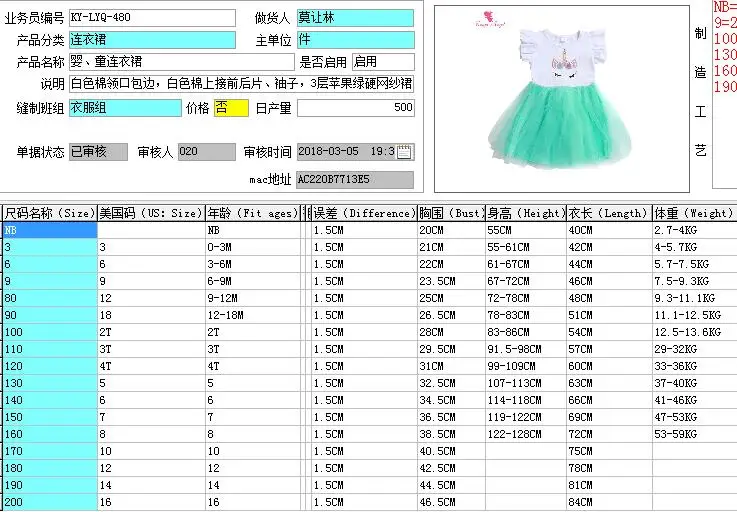737x512 pixels.
Task: Click bust cell 34.5CM
Action: pos(451,400)
